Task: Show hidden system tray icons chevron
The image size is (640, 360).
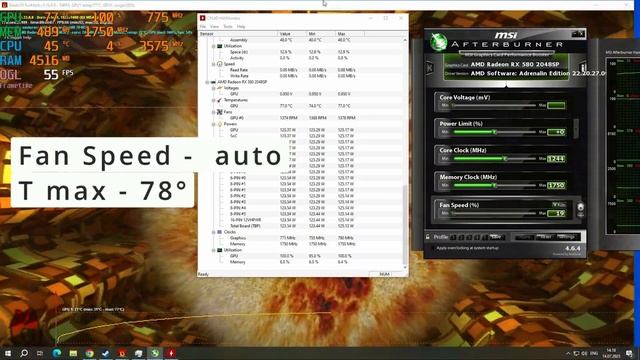Action: (x=568, y=353)
